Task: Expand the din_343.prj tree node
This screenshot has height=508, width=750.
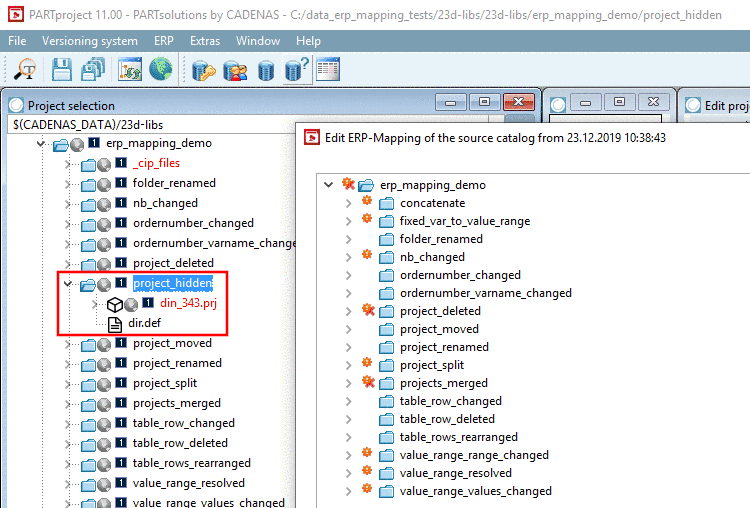Action: pos(95,304)
